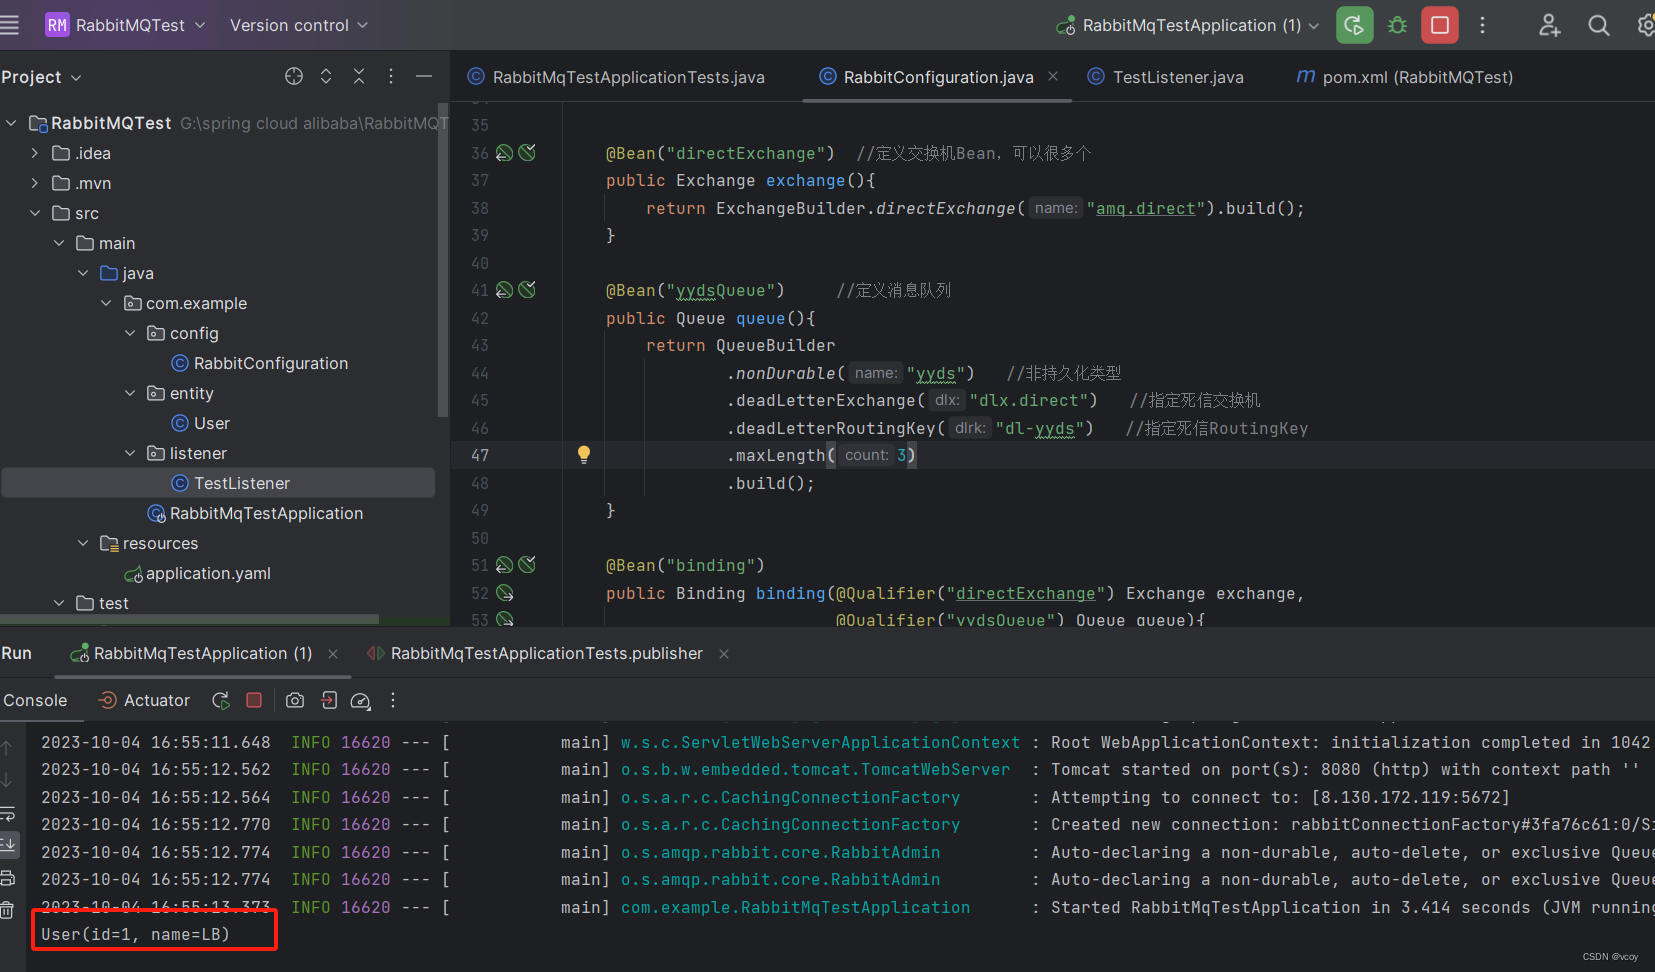Rerun from the Run toolbar

point(222,700)
